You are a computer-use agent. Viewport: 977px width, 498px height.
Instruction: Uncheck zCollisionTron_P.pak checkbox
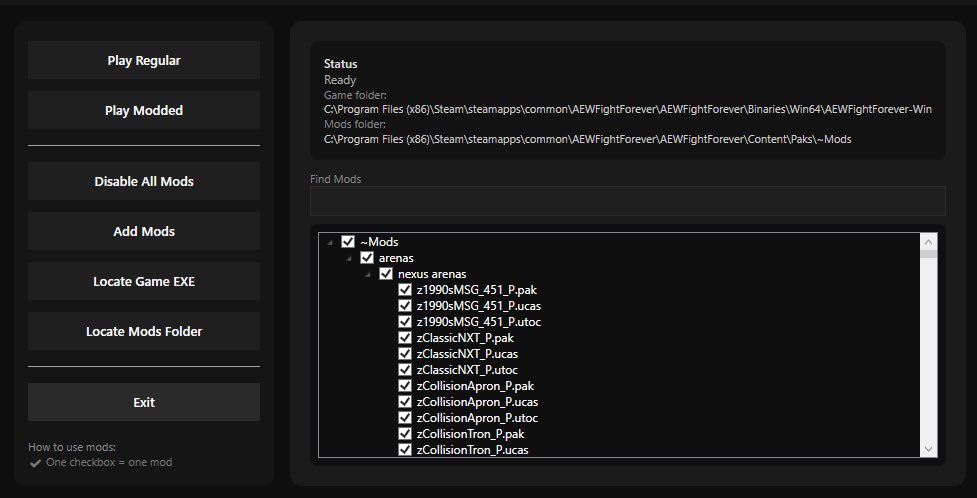405,434
